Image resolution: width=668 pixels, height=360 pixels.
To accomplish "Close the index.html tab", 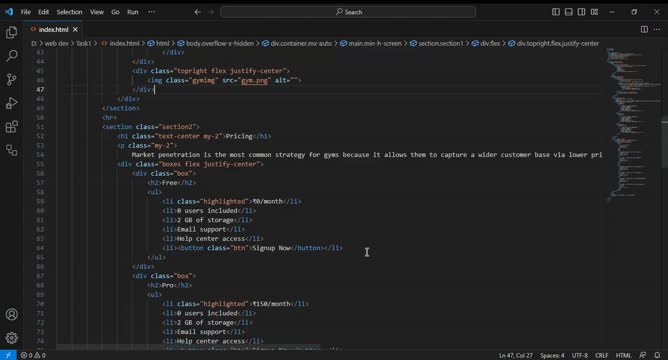I will [75, 29].
